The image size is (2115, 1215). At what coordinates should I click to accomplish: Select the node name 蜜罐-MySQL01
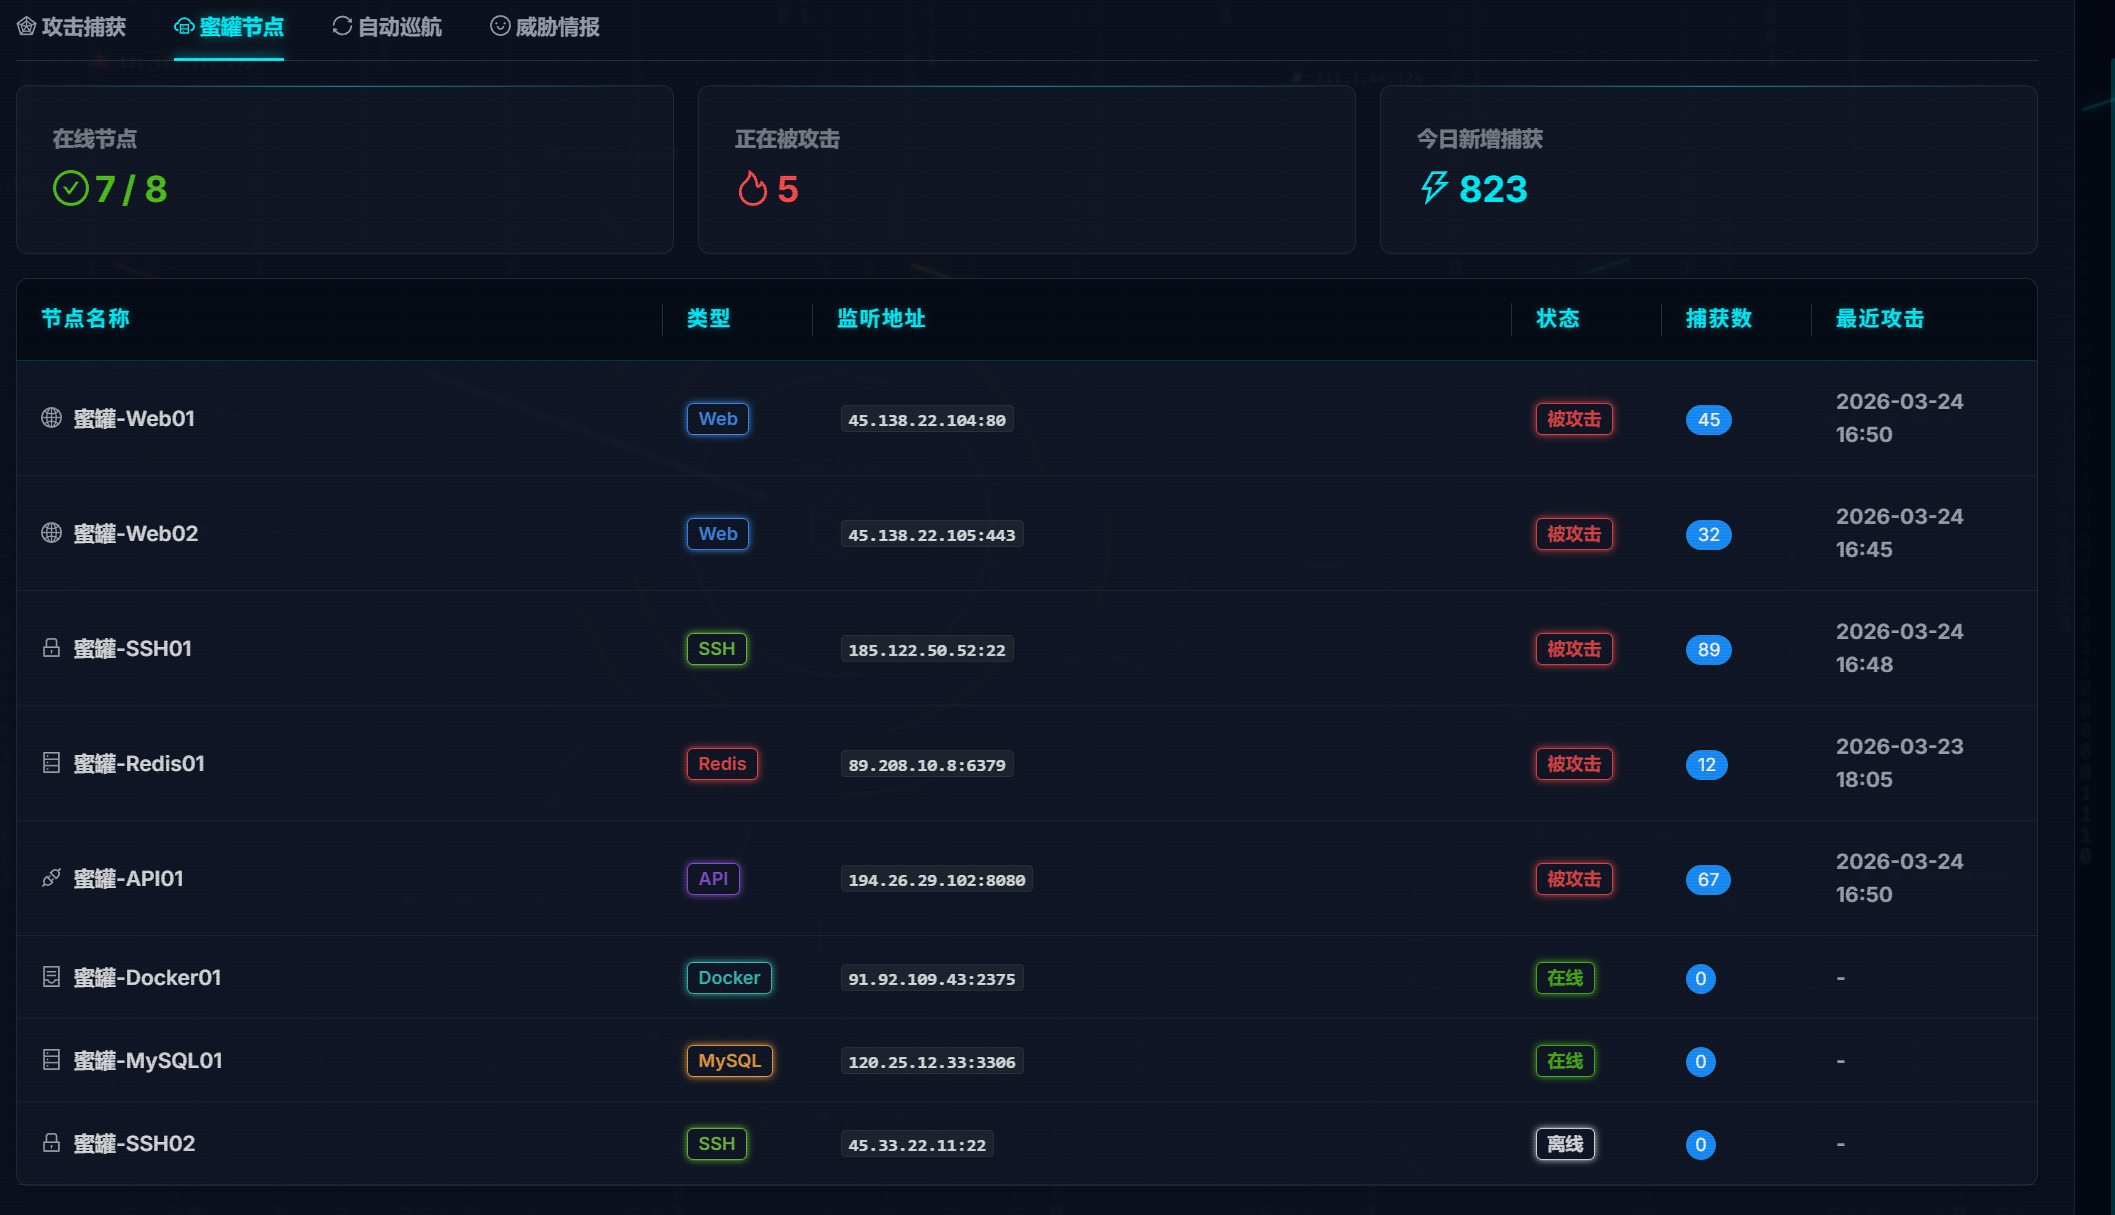[x=148, y=1060]
